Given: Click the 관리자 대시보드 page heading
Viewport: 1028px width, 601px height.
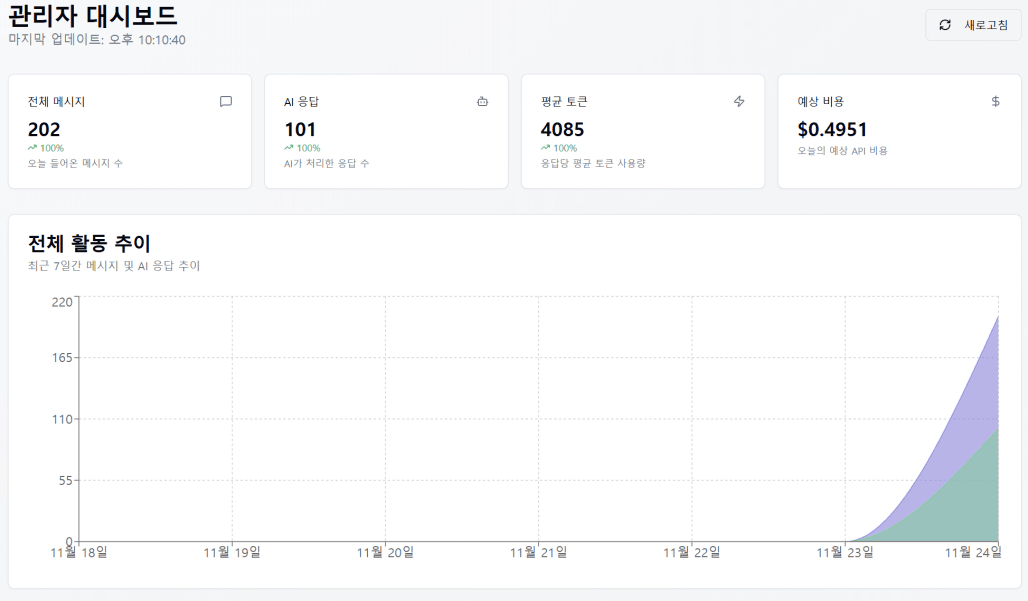Looking at the screenshot, I should click(92, 14).
